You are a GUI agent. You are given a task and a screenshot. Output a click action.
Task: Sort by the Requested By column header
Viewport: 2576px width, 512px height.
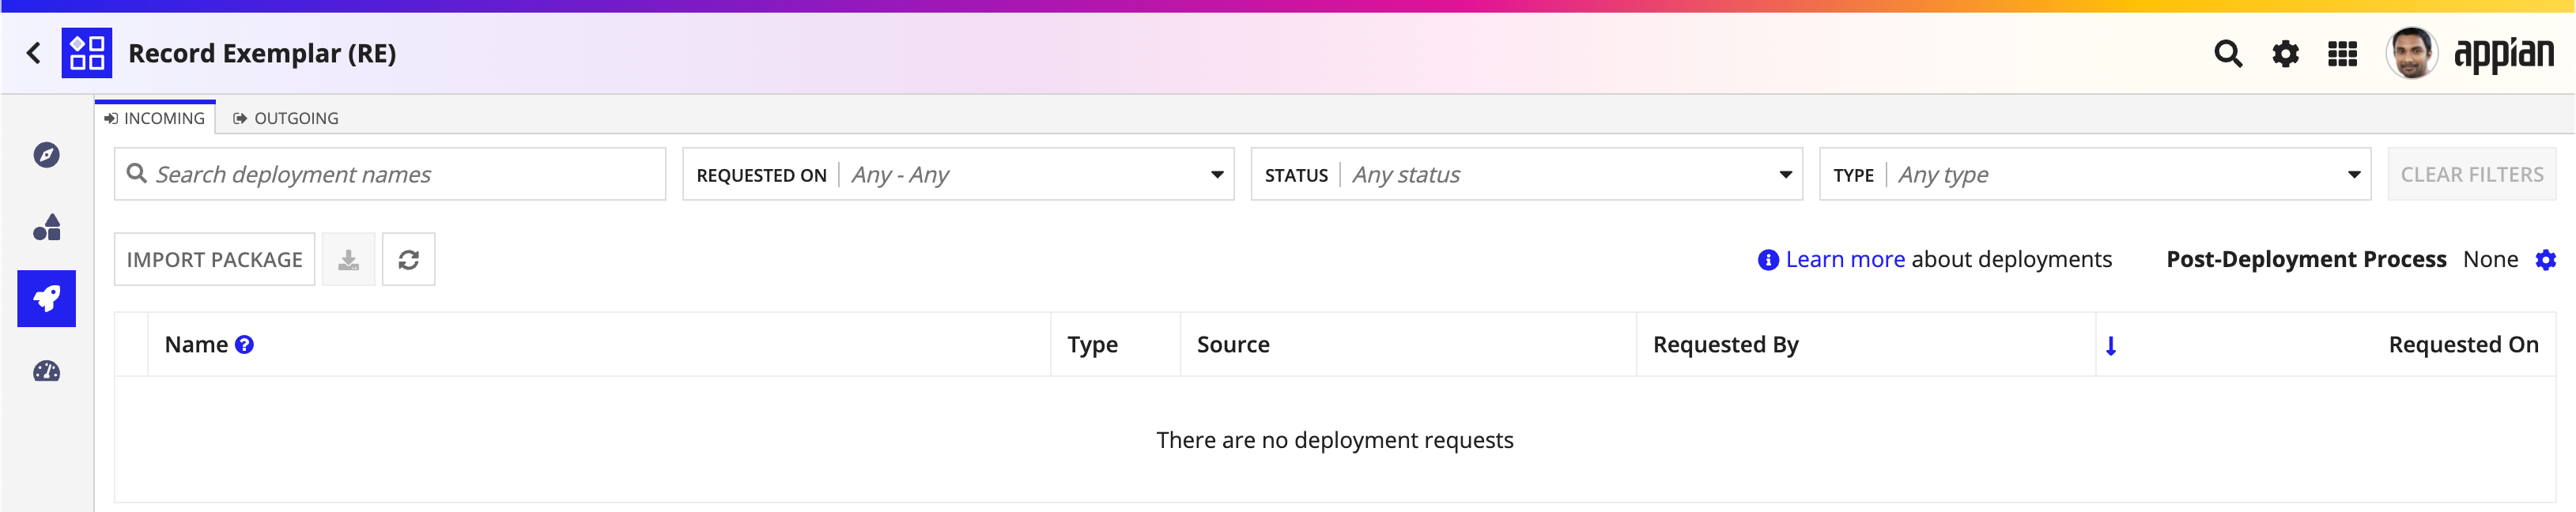(1725, 344)
